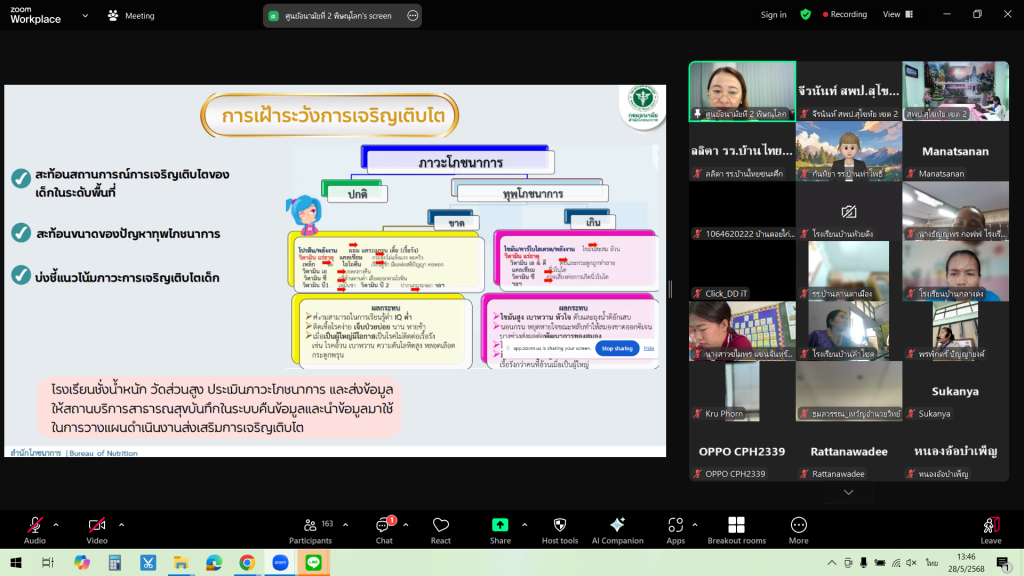Click Stop sharing in the slide
The width and height of the screenshot is (1024, 576).
click(x=616, y=348)
